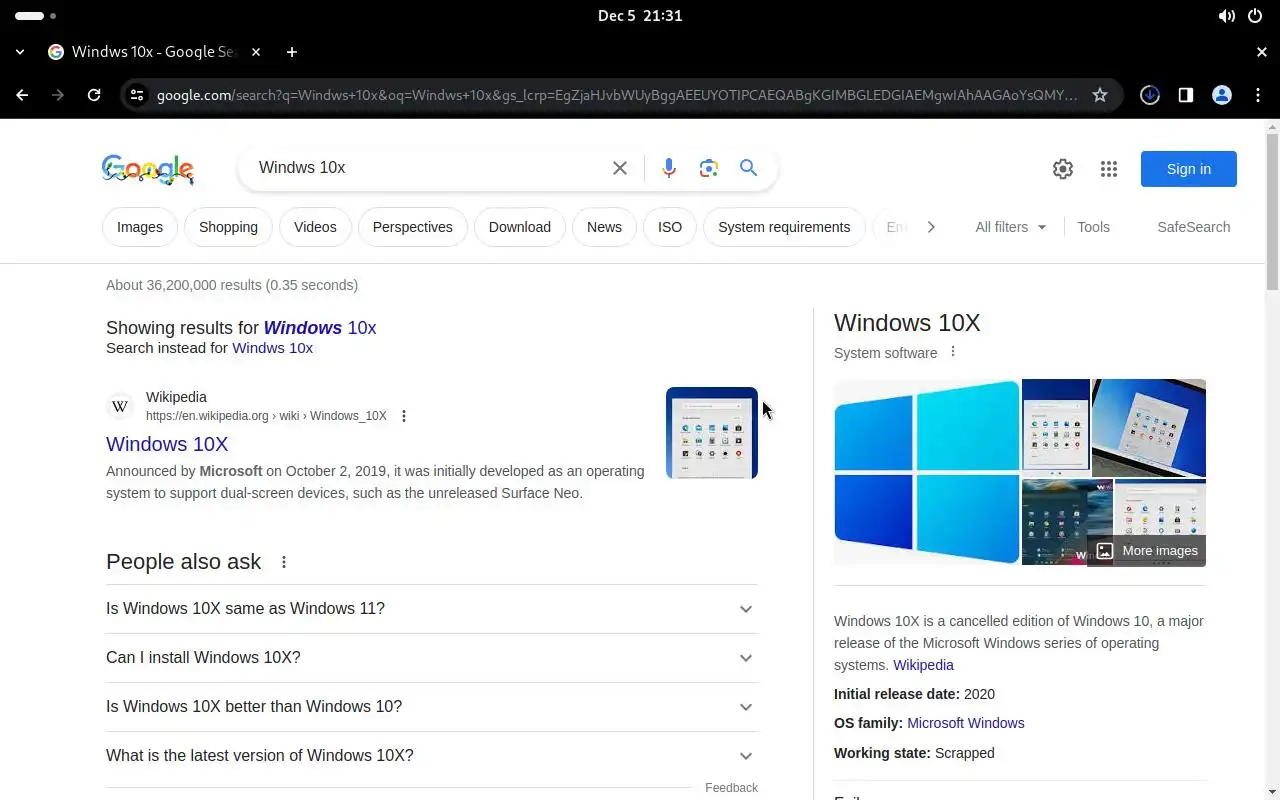Image resolution: width=1280 pixels, height=800 pixels.
Task: Open laptop photo thumbnail in knowledge panel
Action: (1149, 428)
